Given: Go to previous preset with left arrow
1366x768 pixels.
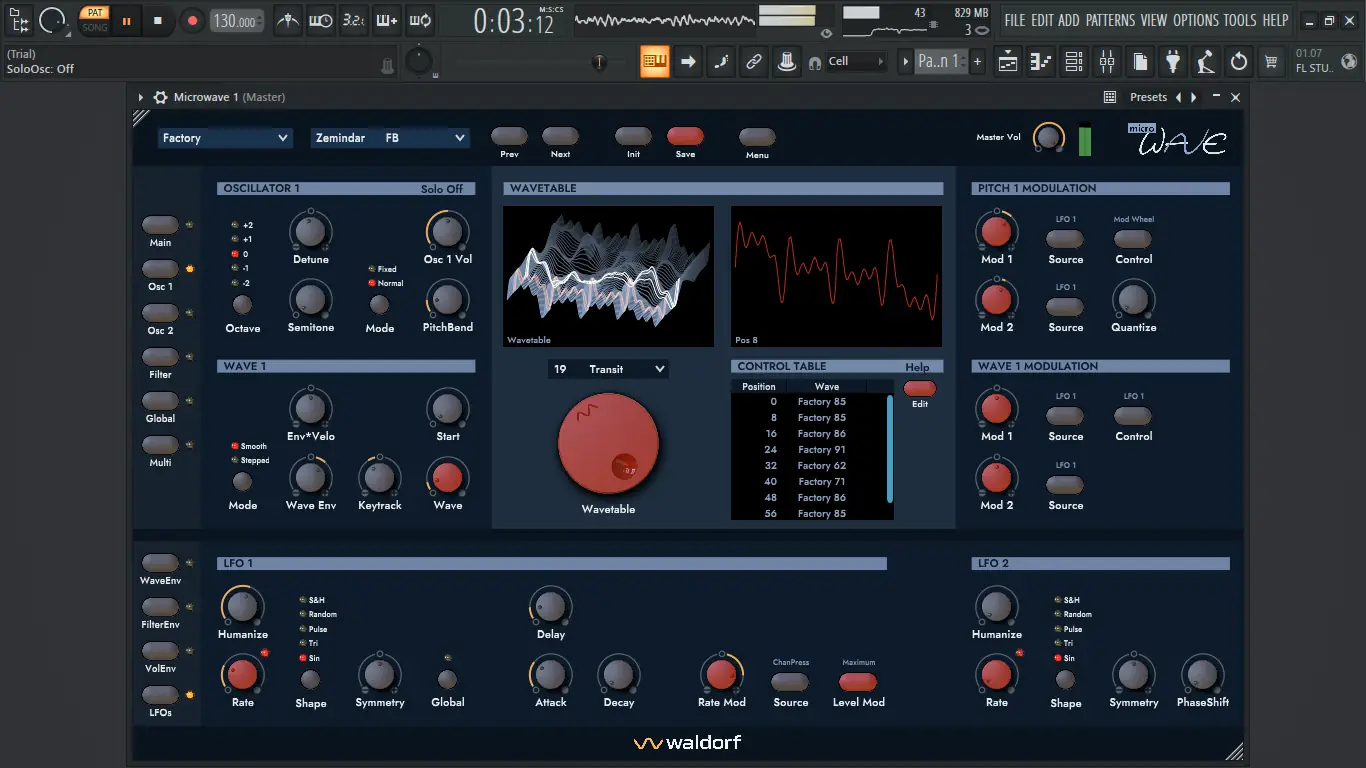Looking at the screenshot, I should (x=1178, y=97).
